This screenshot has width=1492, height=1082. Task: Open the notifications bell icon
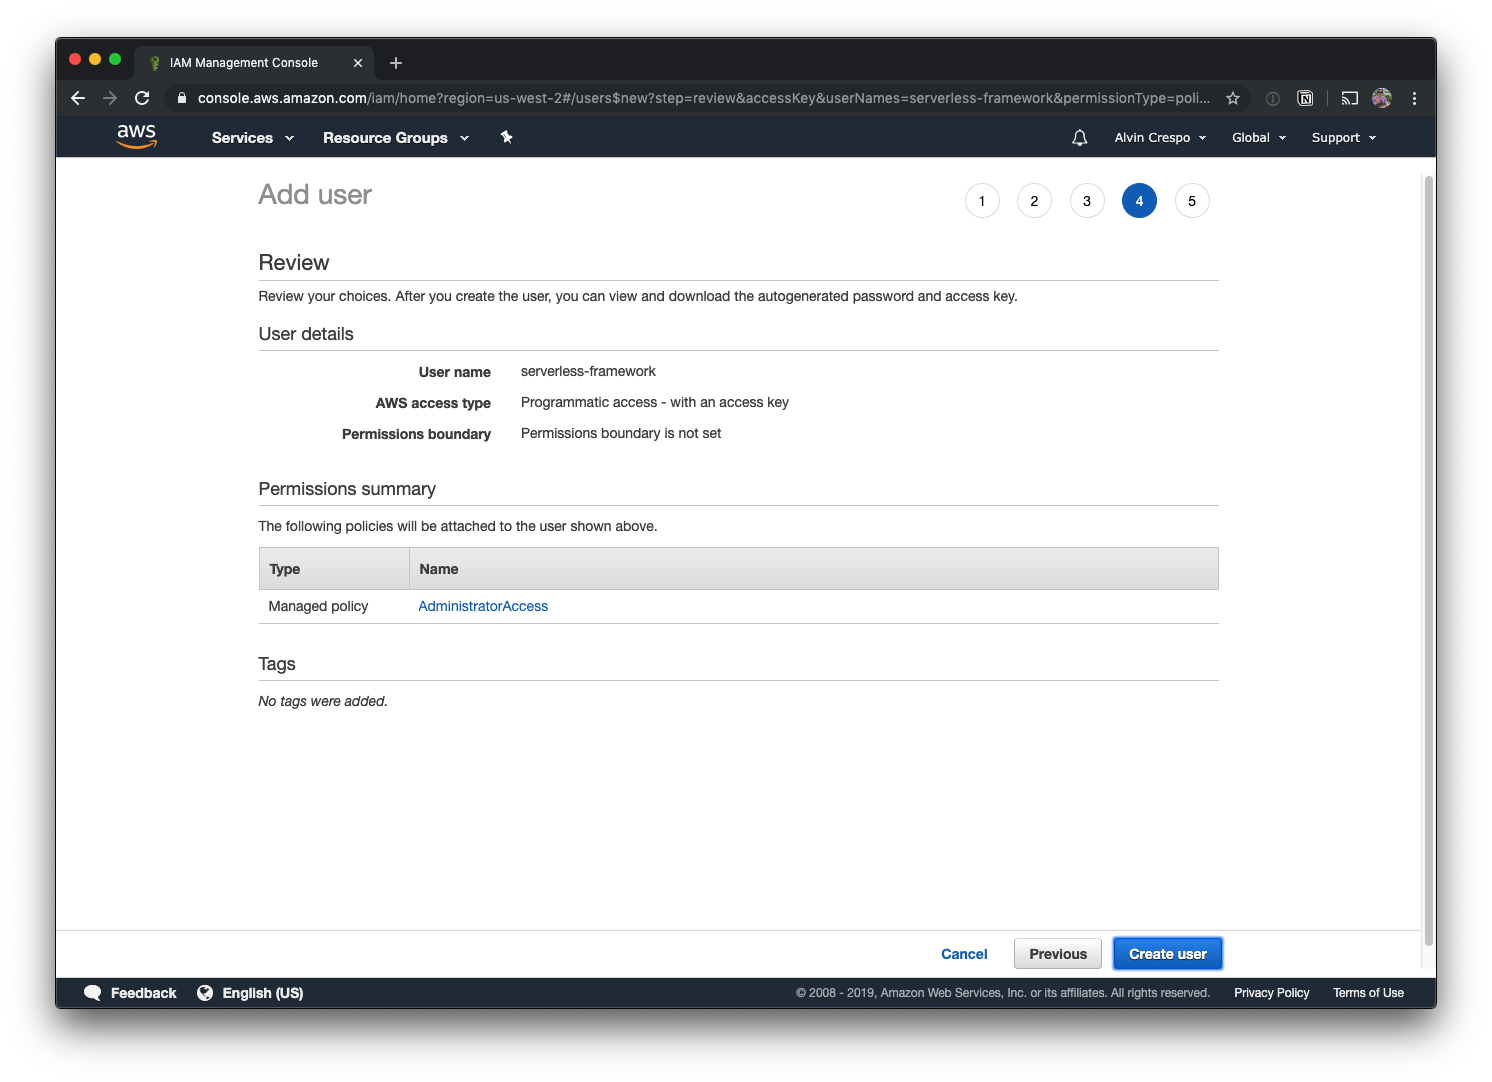[x=1079, y=138]
